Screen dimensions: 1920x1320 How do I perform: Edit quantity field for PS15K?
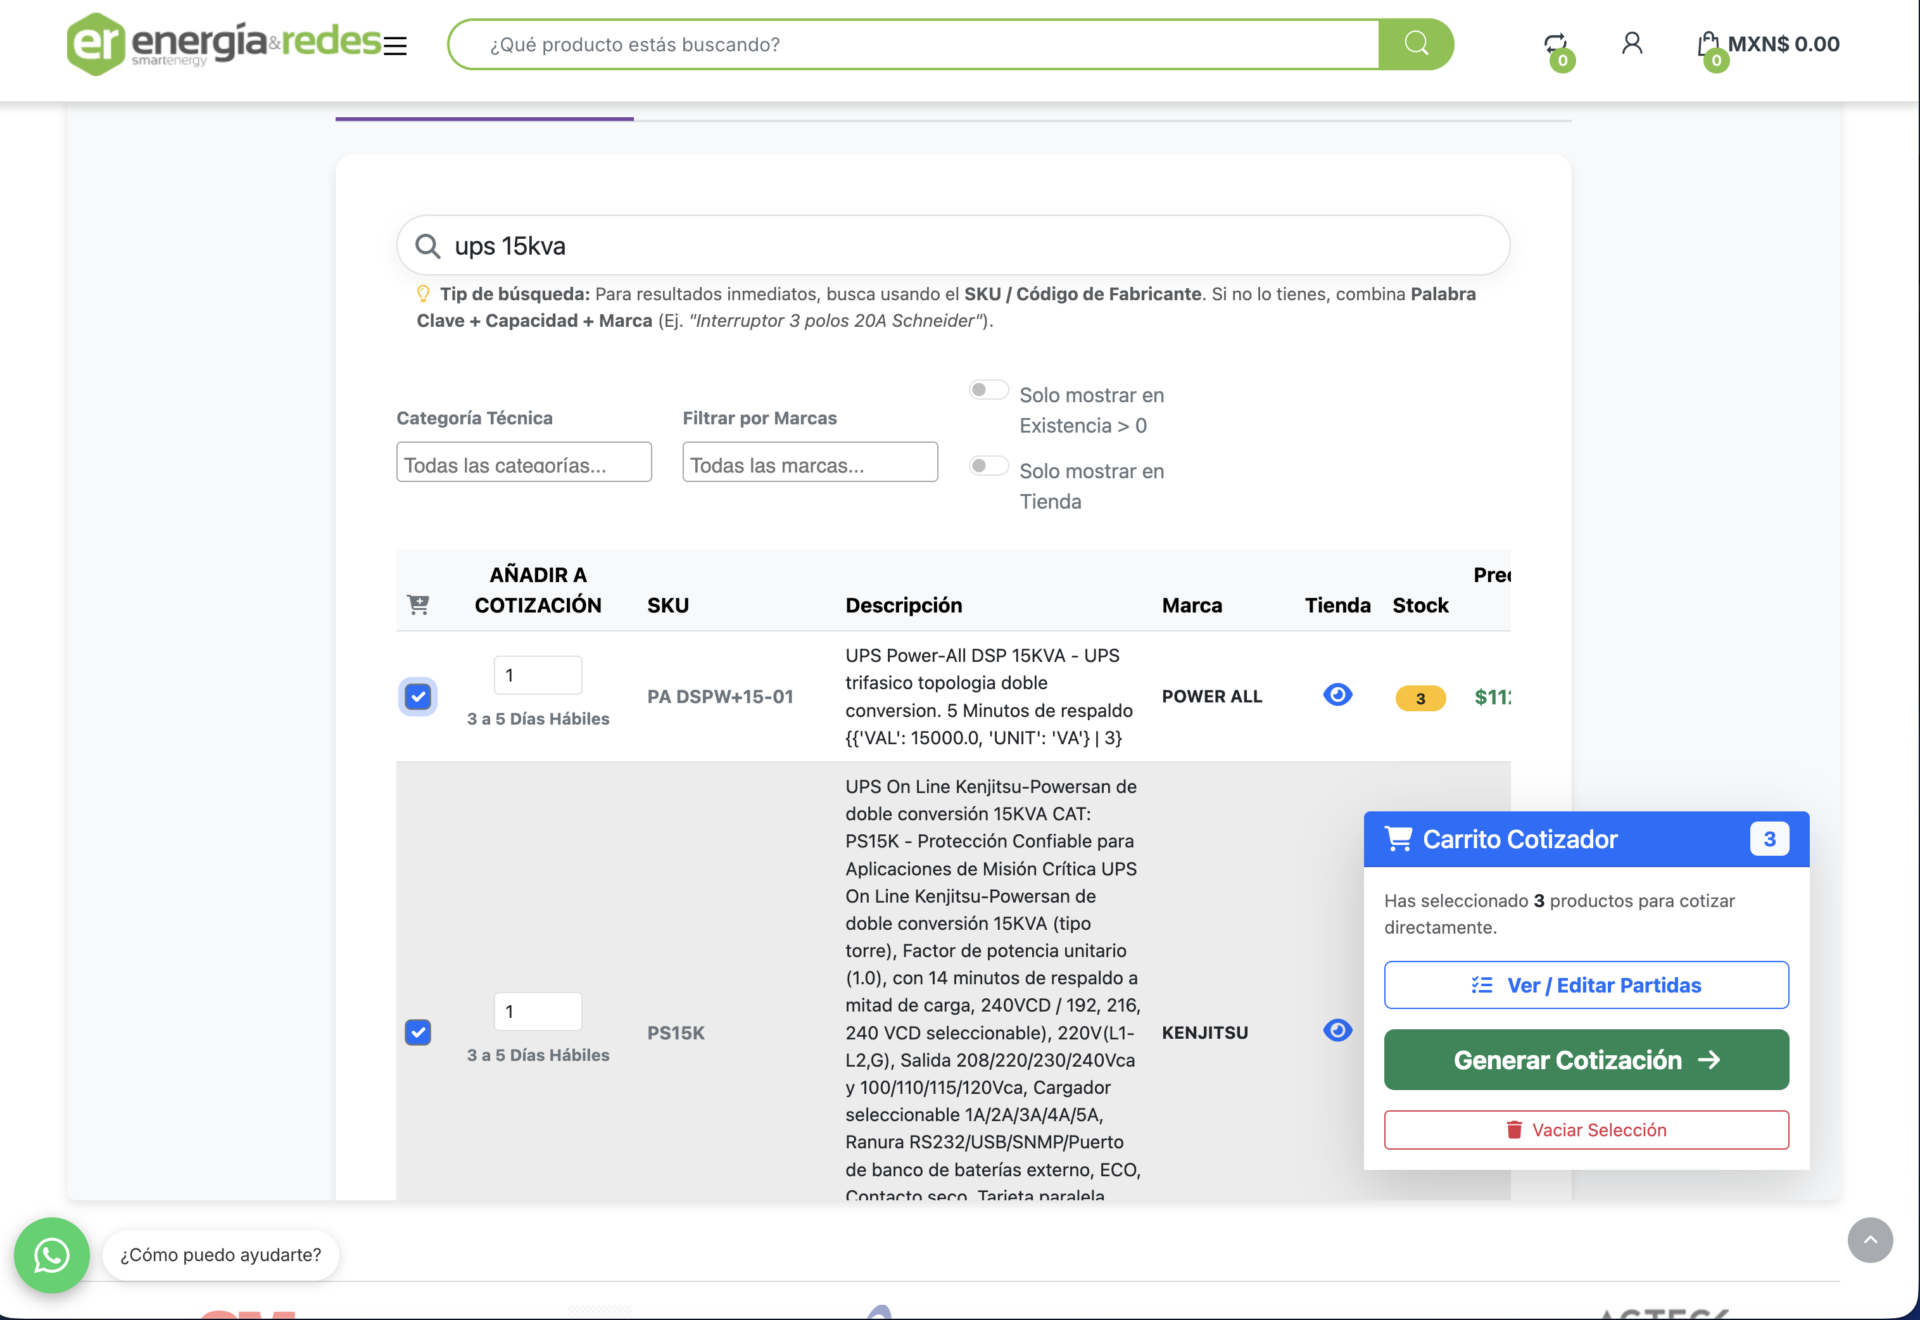point(538,1011)
